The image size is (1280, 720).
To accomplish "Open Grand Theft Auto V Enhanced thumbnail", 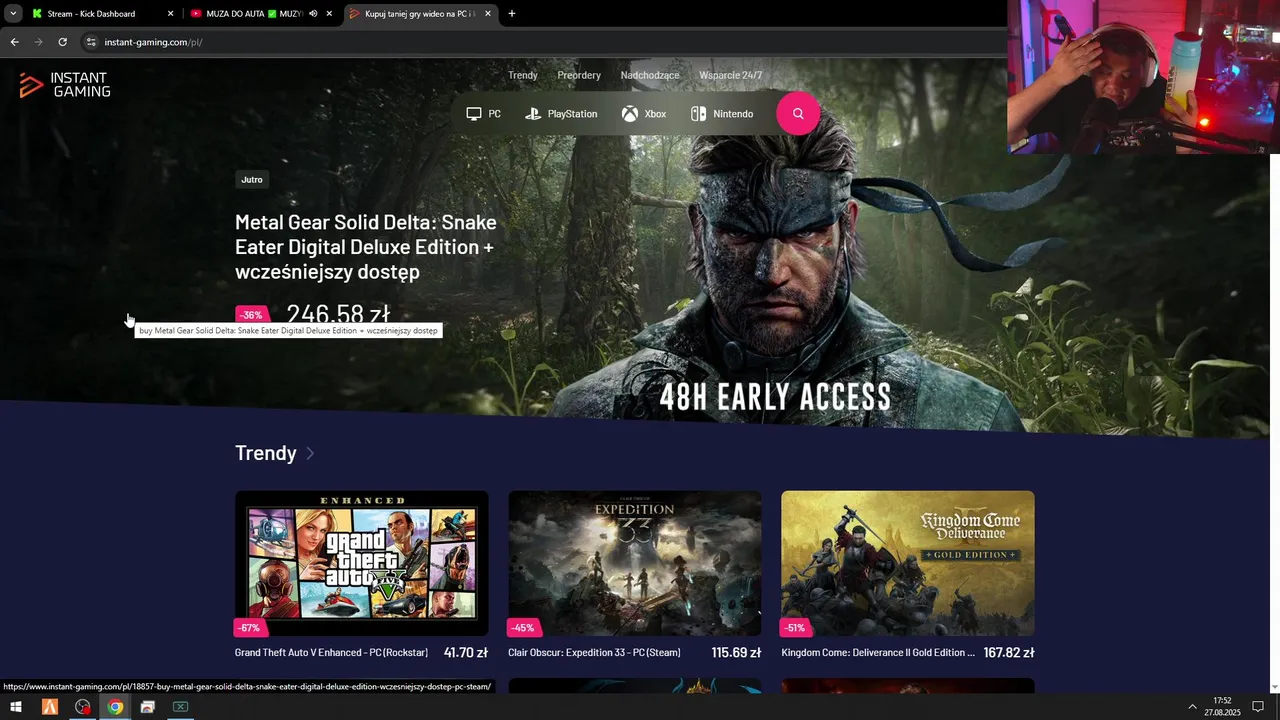I will coord(362,563).
